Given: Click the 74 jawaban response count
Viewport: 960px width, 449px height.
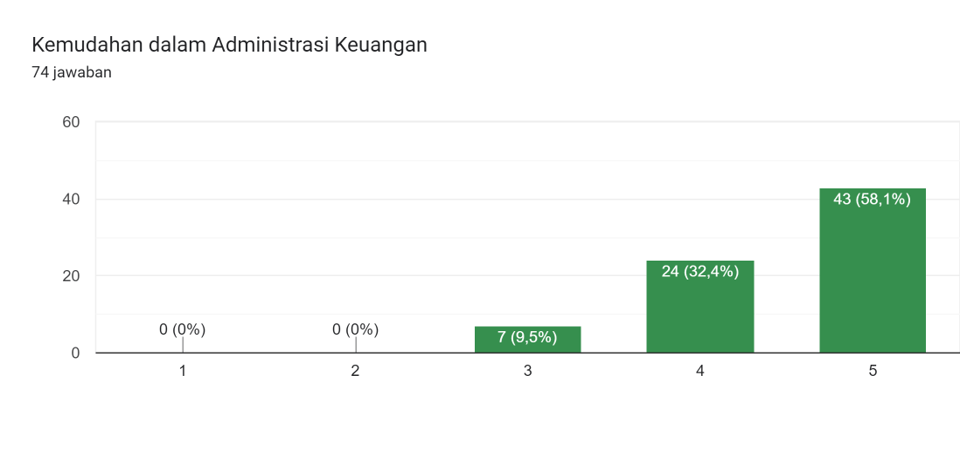Looking at the screenshot, I should coord(71,72).
